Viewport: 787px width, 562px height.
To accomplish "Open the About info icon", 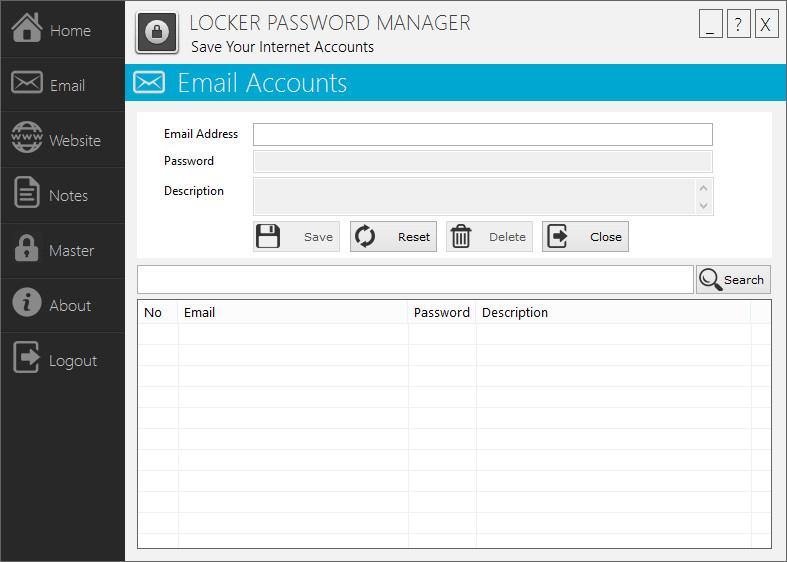I will [x=27, y=302].
